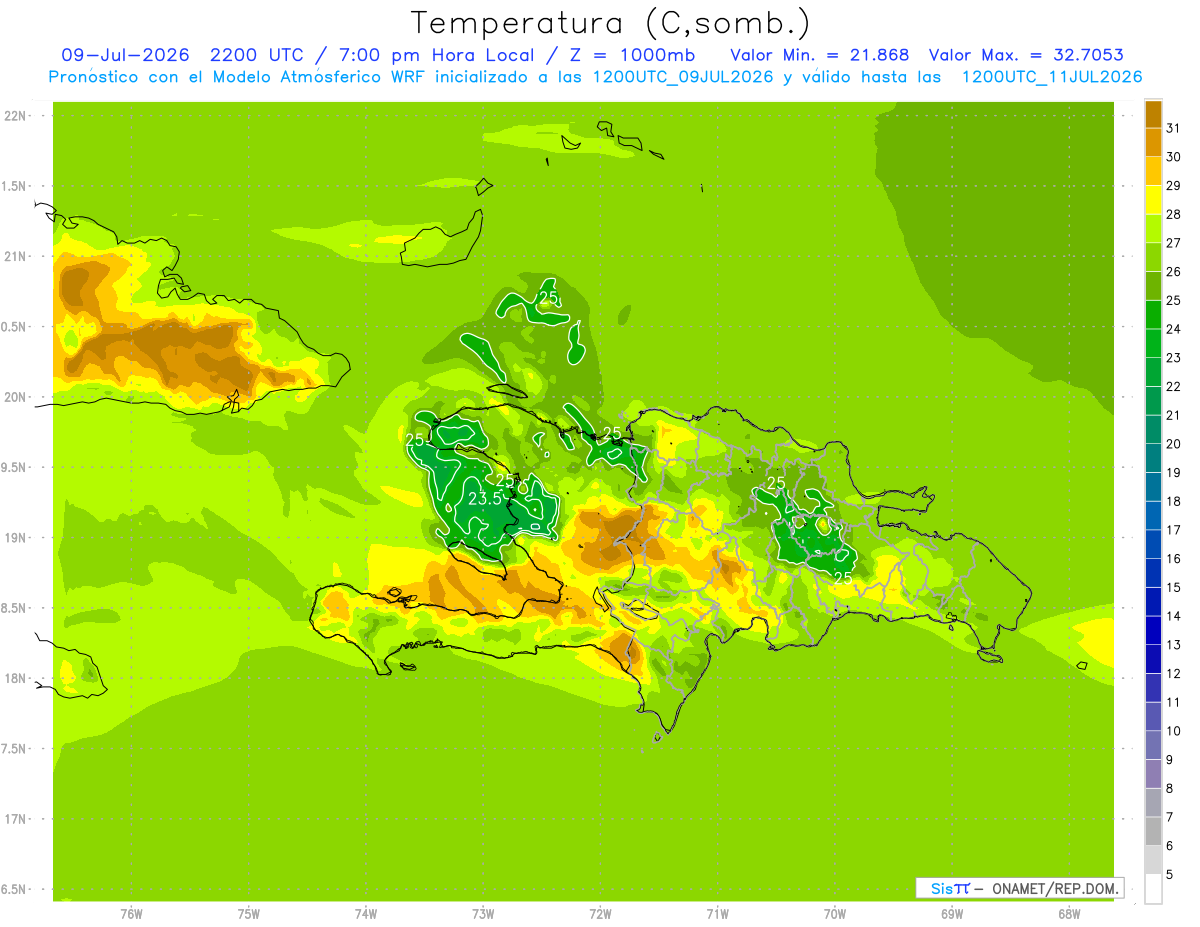Pick the blue swatch between 15 and 16
This screenshot has height=927, width=1200.
point(1153,573)
